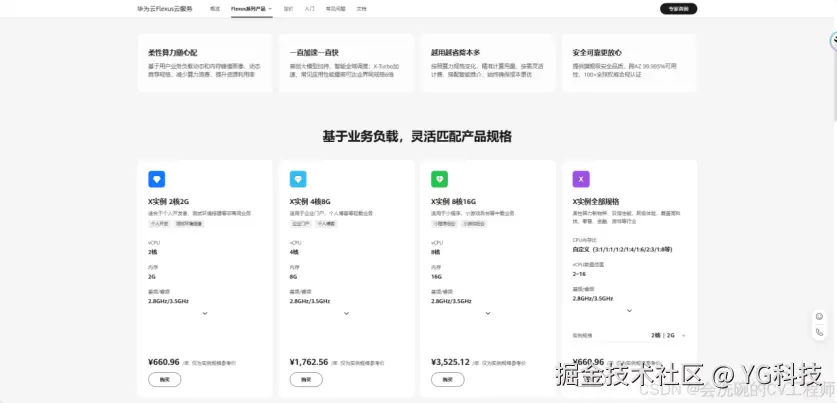
Task: Click the 2~16 vCPU数量范围 value
Action: click(579, 274)
